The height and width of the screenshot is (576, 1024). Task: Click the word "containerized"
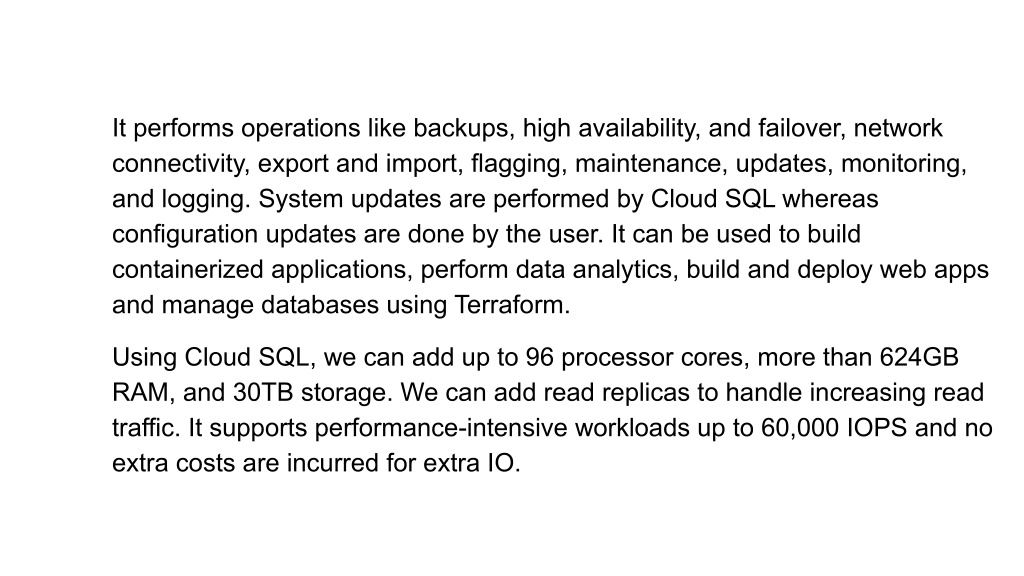187,270
